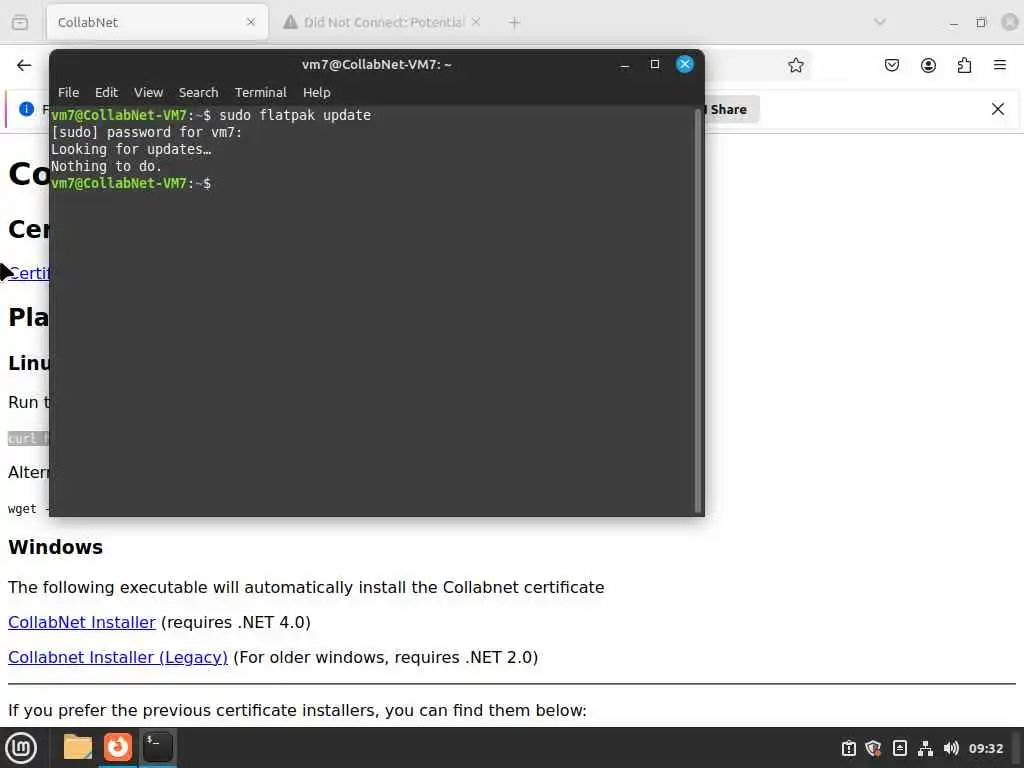This screenshot has width=1024, height=768.
Task: Open the Firefox extensions puzzle icon
Action: click(x=964, y=65)
